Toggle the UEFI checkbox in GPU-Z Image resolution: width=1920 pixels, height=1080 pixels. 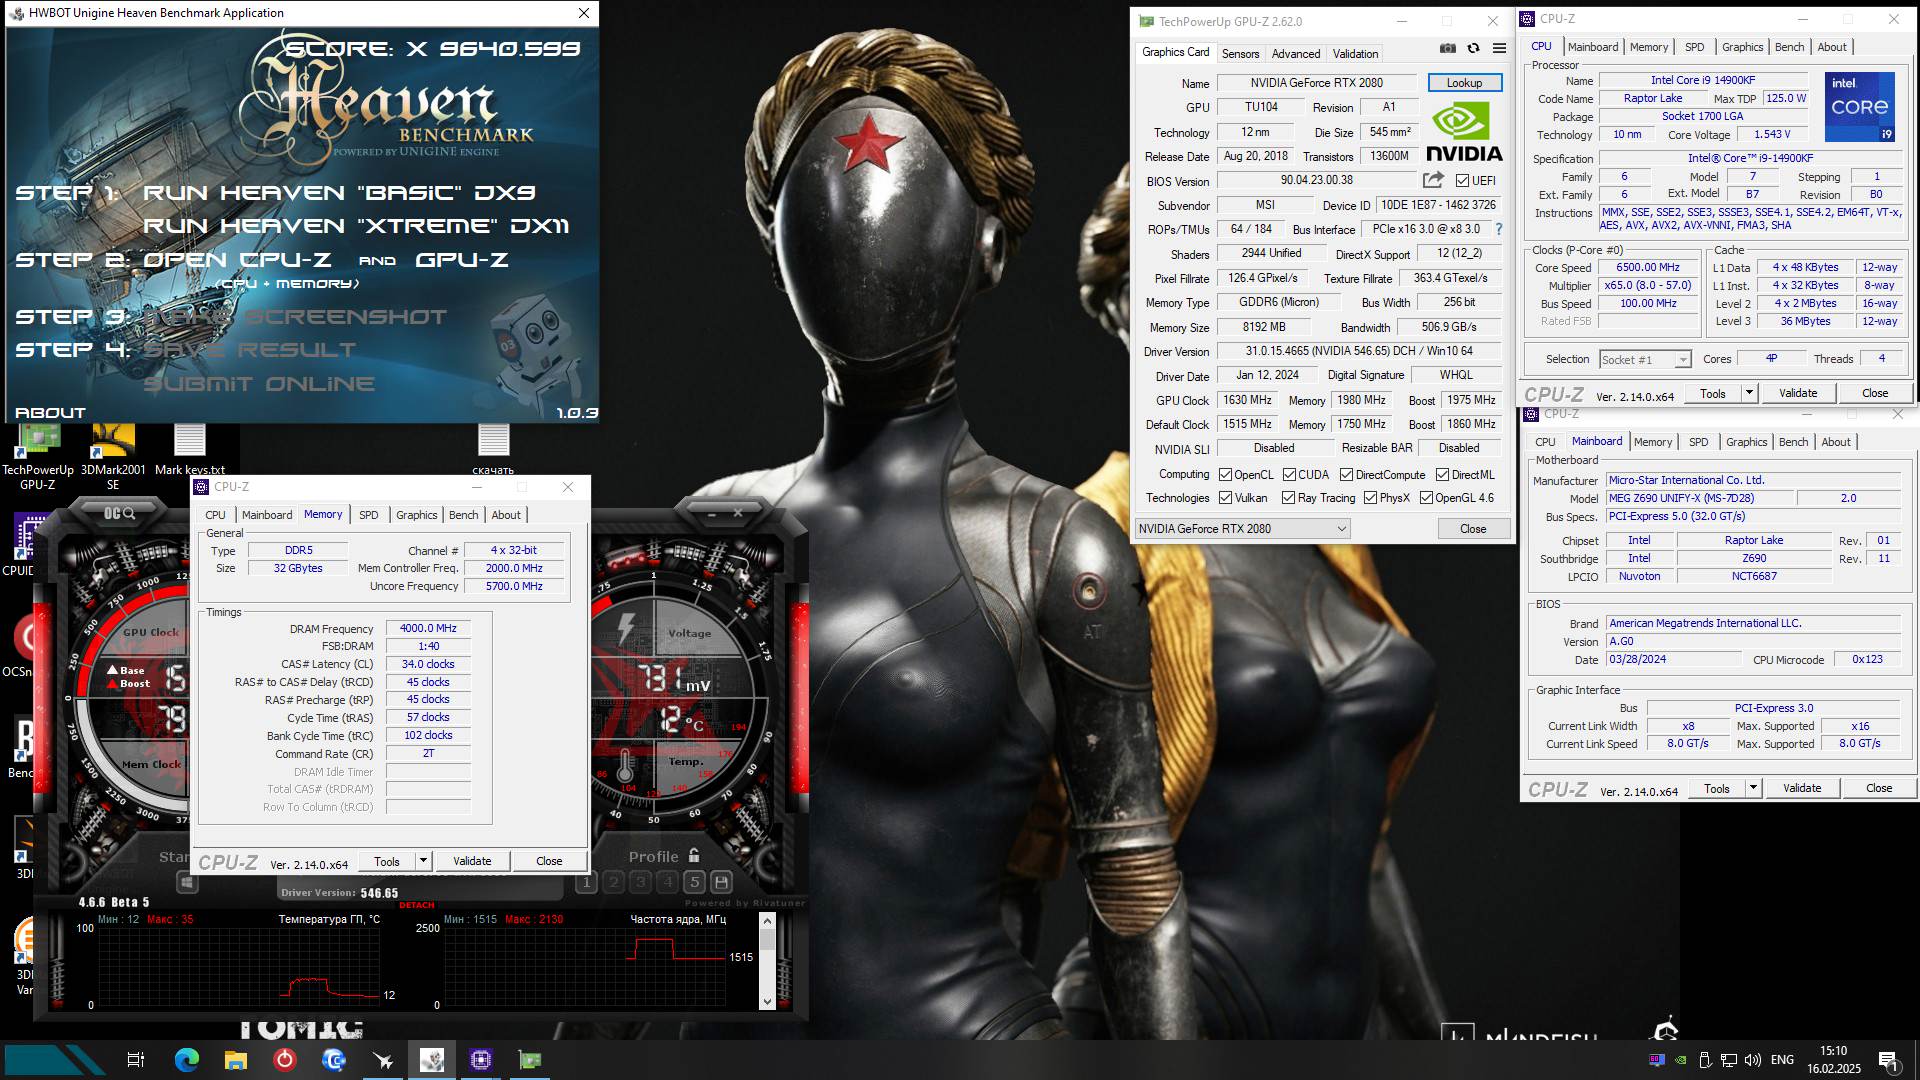1462,181
